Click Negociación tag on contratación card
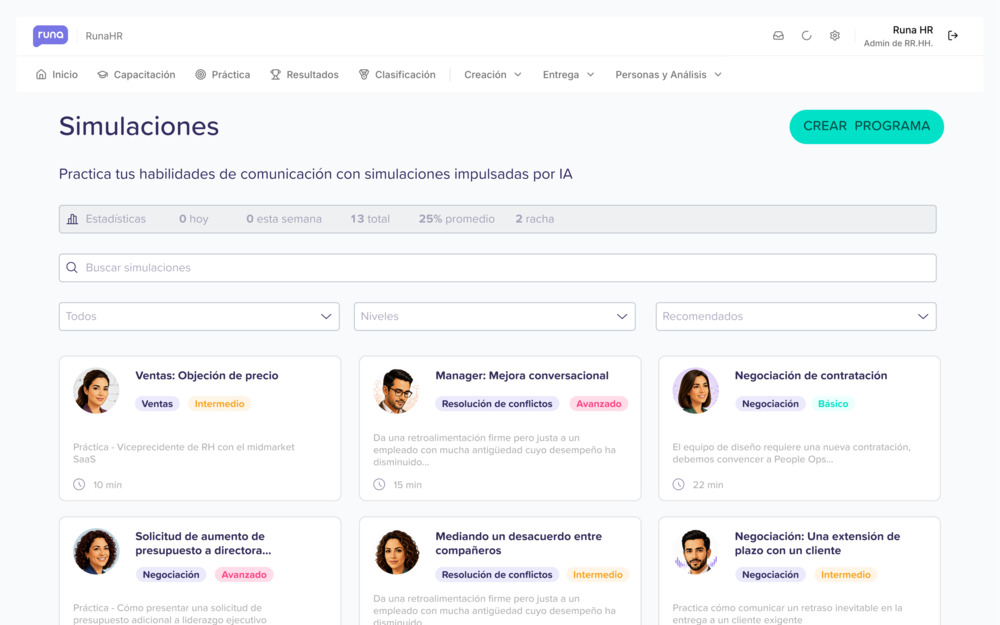The height and width of the screenshot is (625, 1000). (x=770, y=404)
